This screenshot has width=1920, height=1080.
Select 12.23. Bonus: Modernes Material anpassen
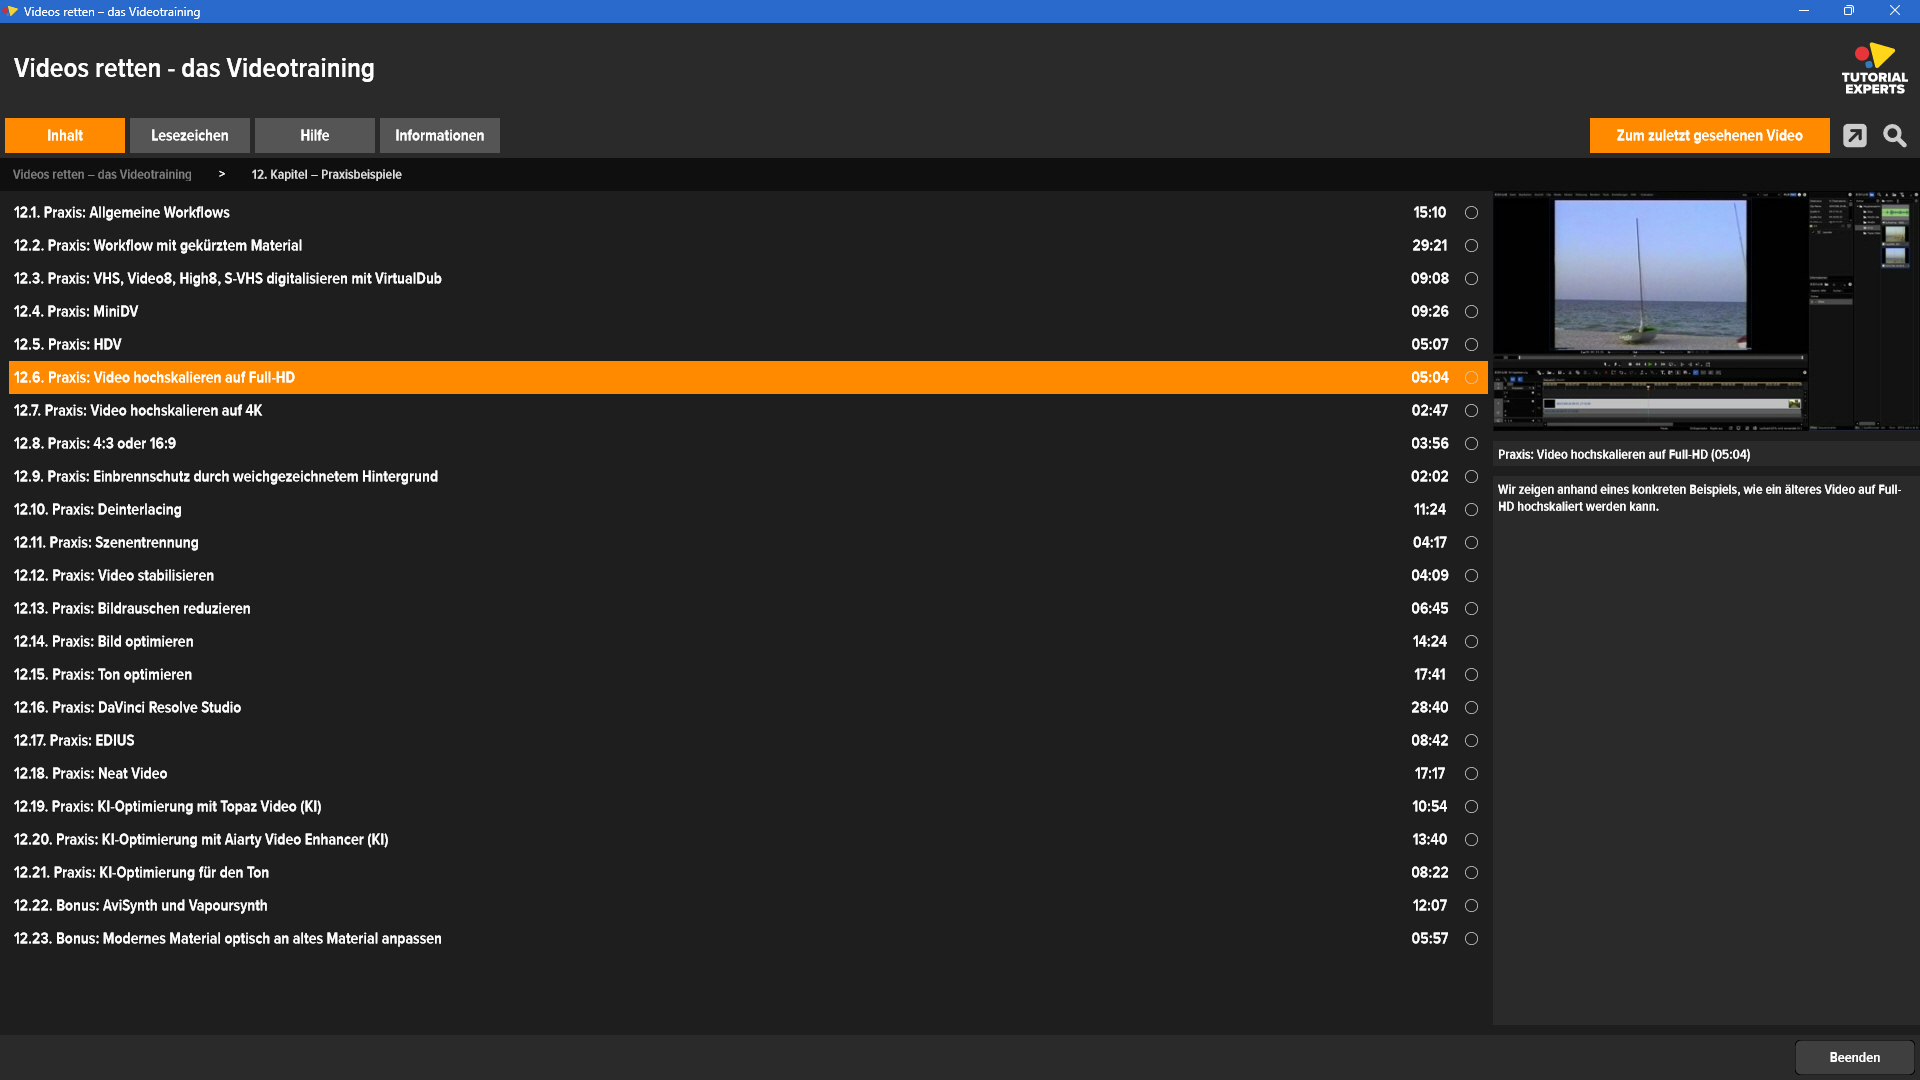[748, 938]
